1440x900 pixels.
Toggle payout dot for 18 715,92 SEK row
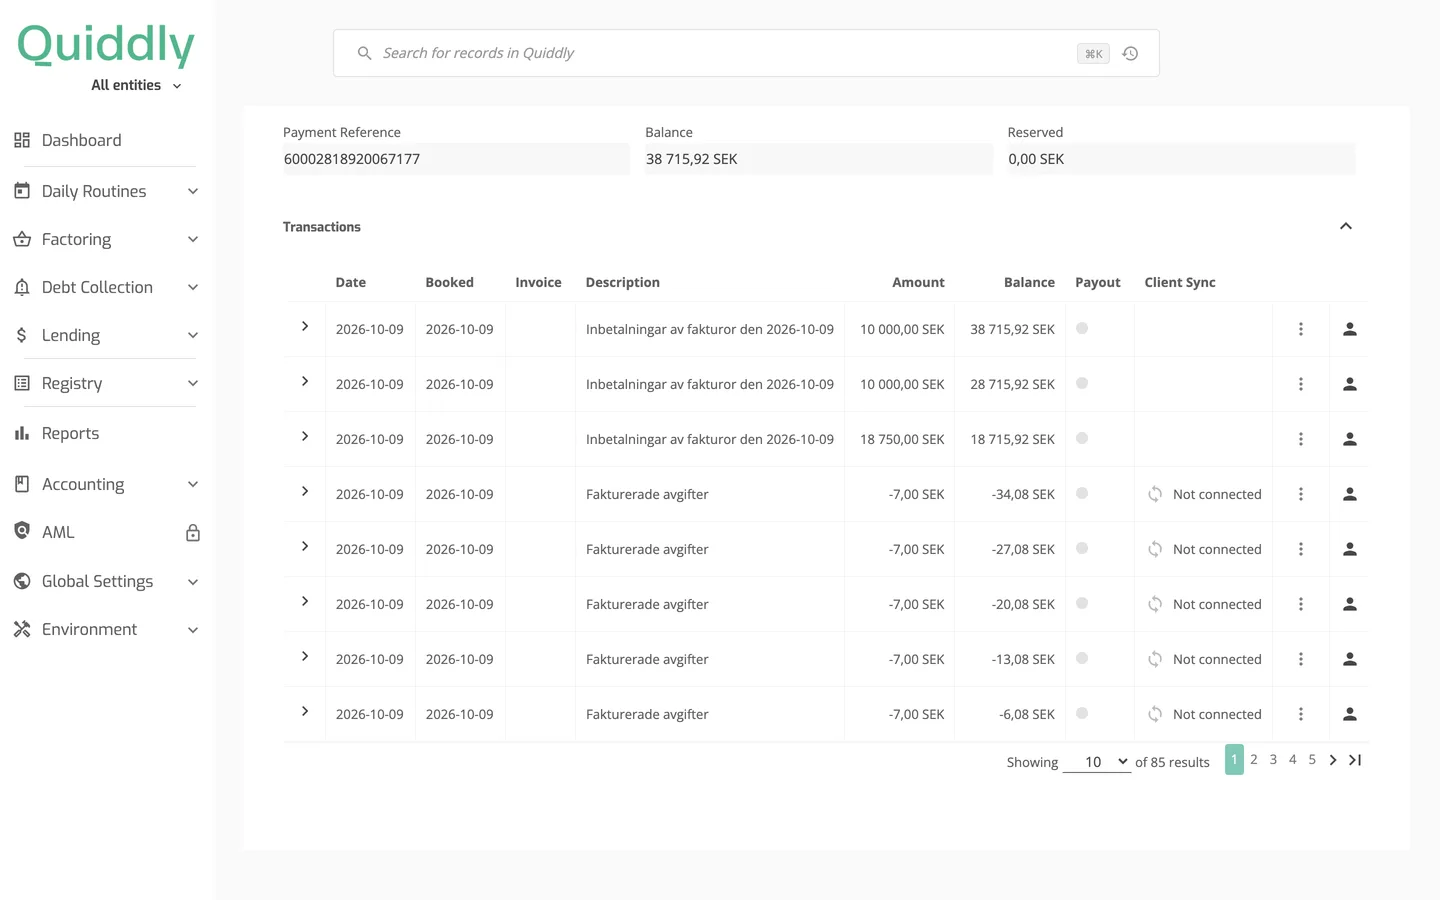1082,438
